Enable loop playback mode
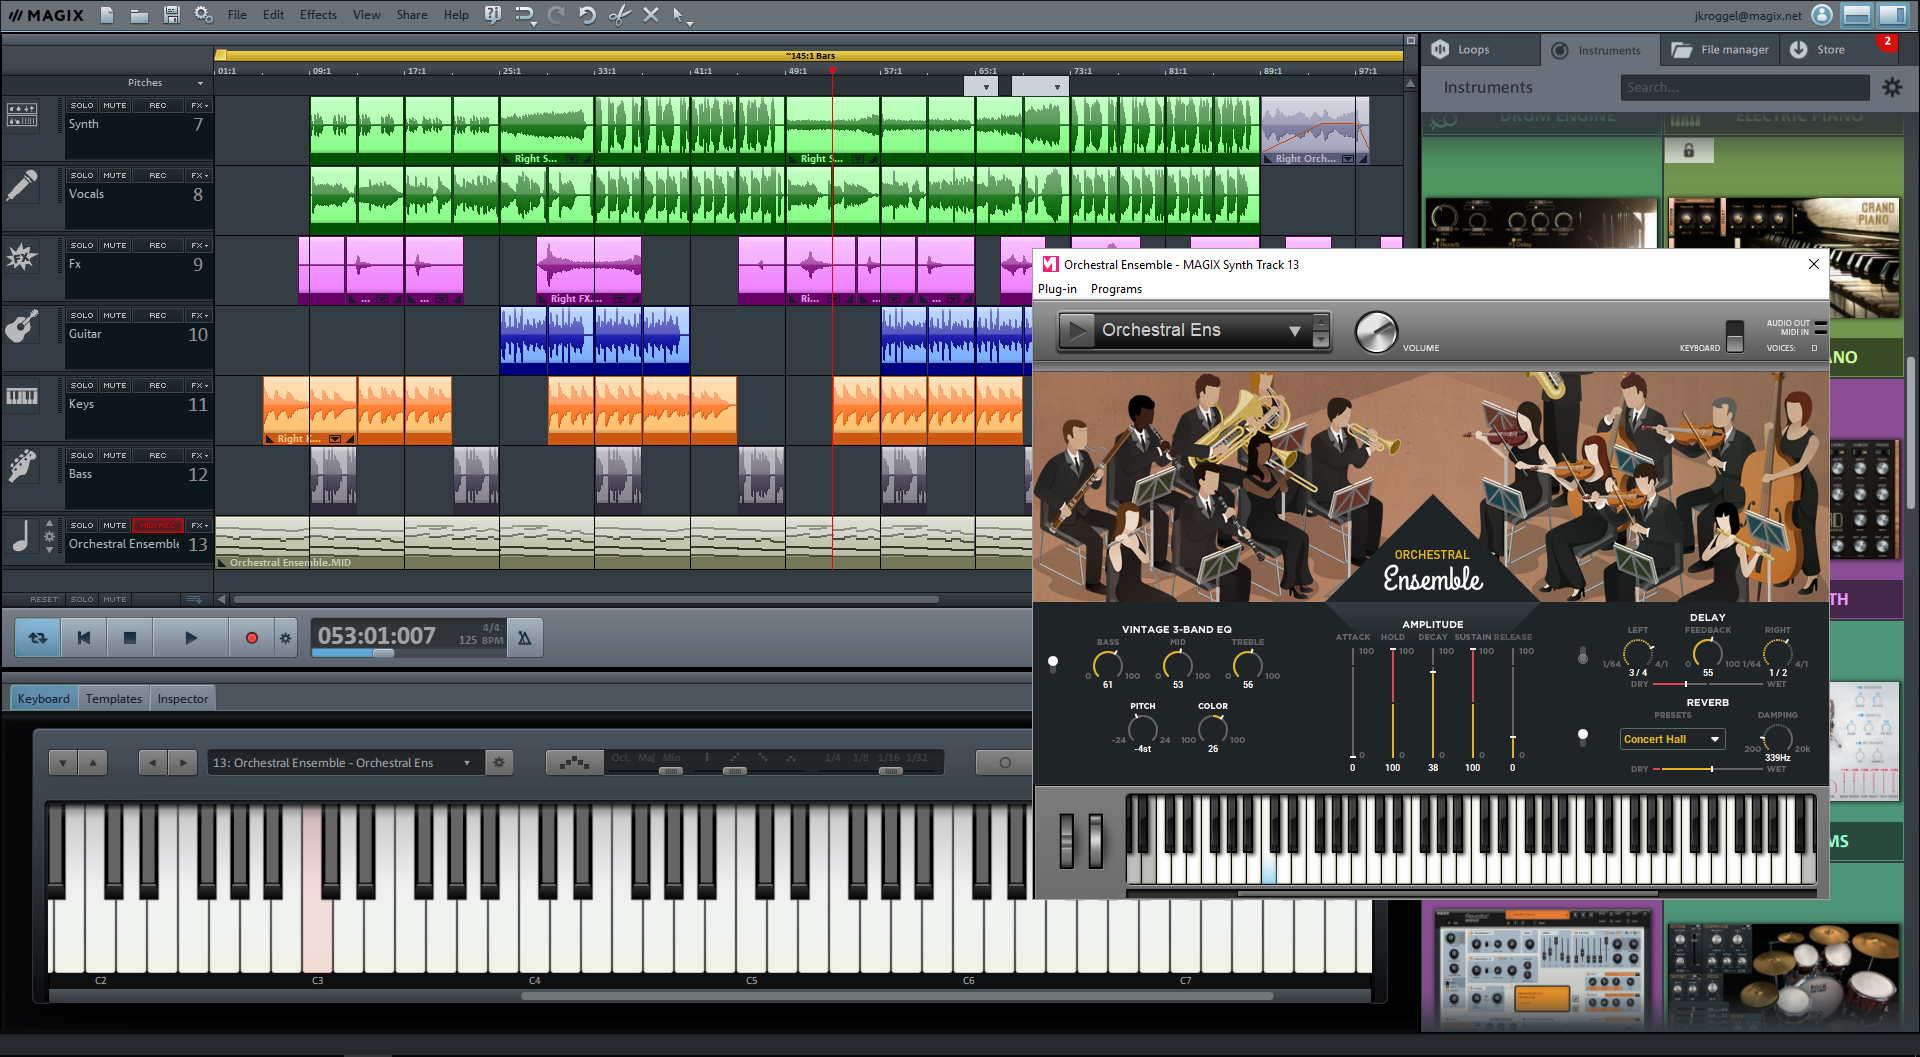 (36, 637)
